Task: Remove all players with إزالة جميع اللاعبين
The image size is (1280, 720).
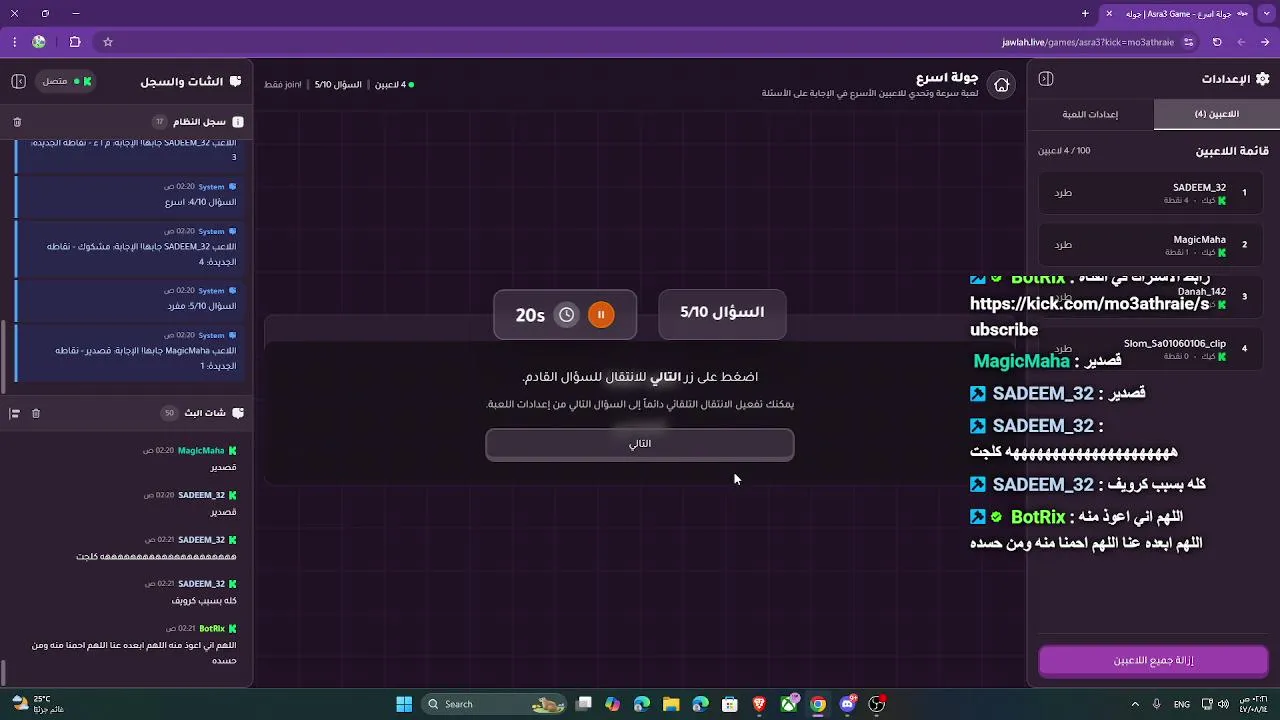Action: (x=1153, y=661)
